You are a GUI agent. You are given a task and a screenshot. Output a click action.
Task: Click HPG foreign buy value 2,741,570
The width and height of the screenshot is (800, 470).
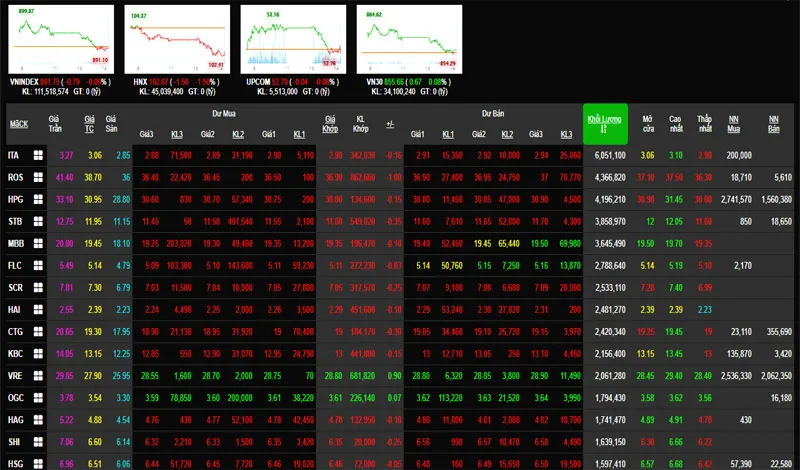736,200
